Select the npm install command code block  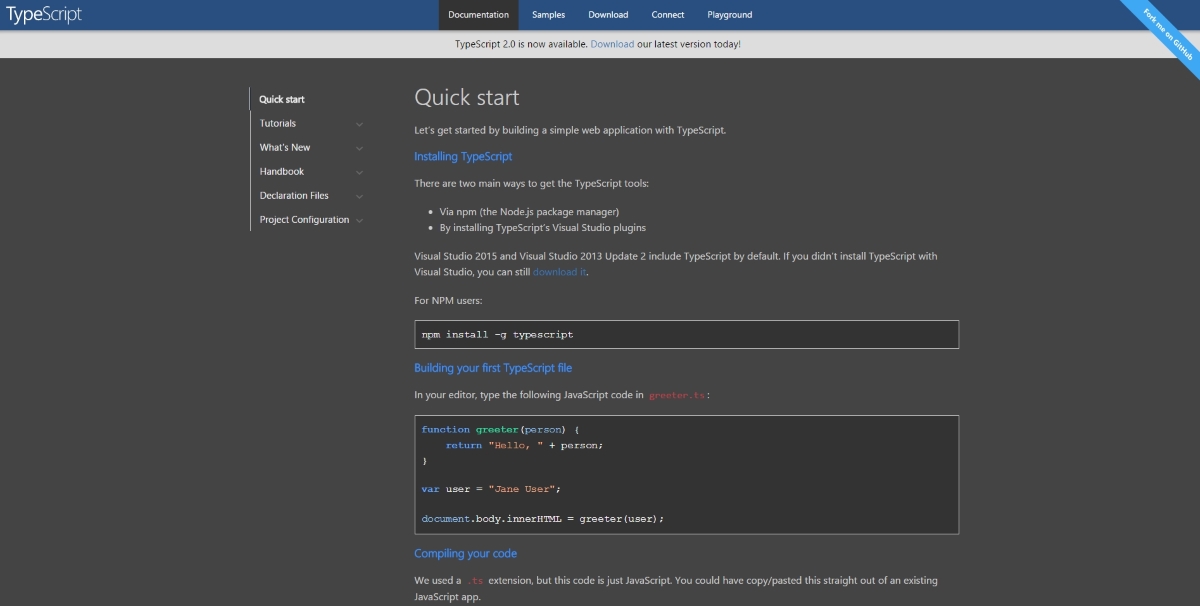686,333
